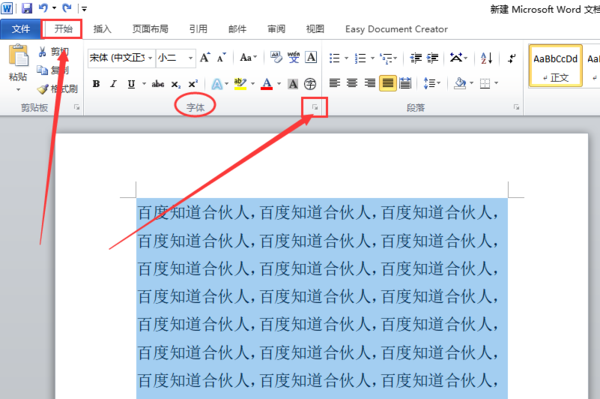Screen dimensions: 600x399
Task: Click the Save icon in quick access toolbar
Action: pos(26,8)
